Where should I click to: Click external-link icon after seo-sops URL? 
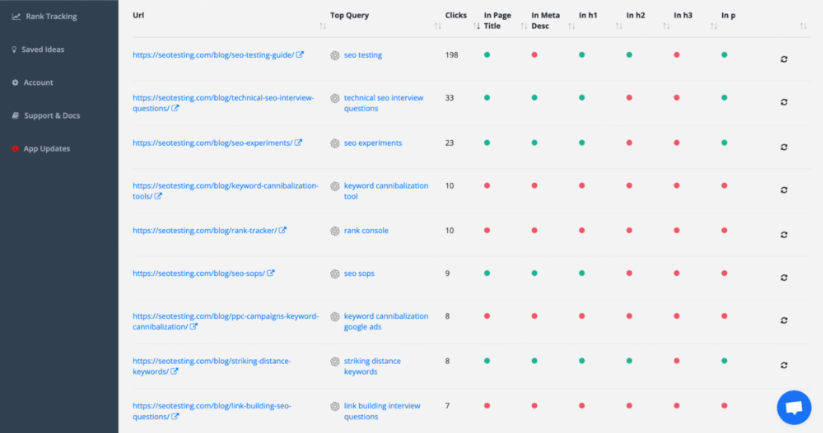coord(271,273)
